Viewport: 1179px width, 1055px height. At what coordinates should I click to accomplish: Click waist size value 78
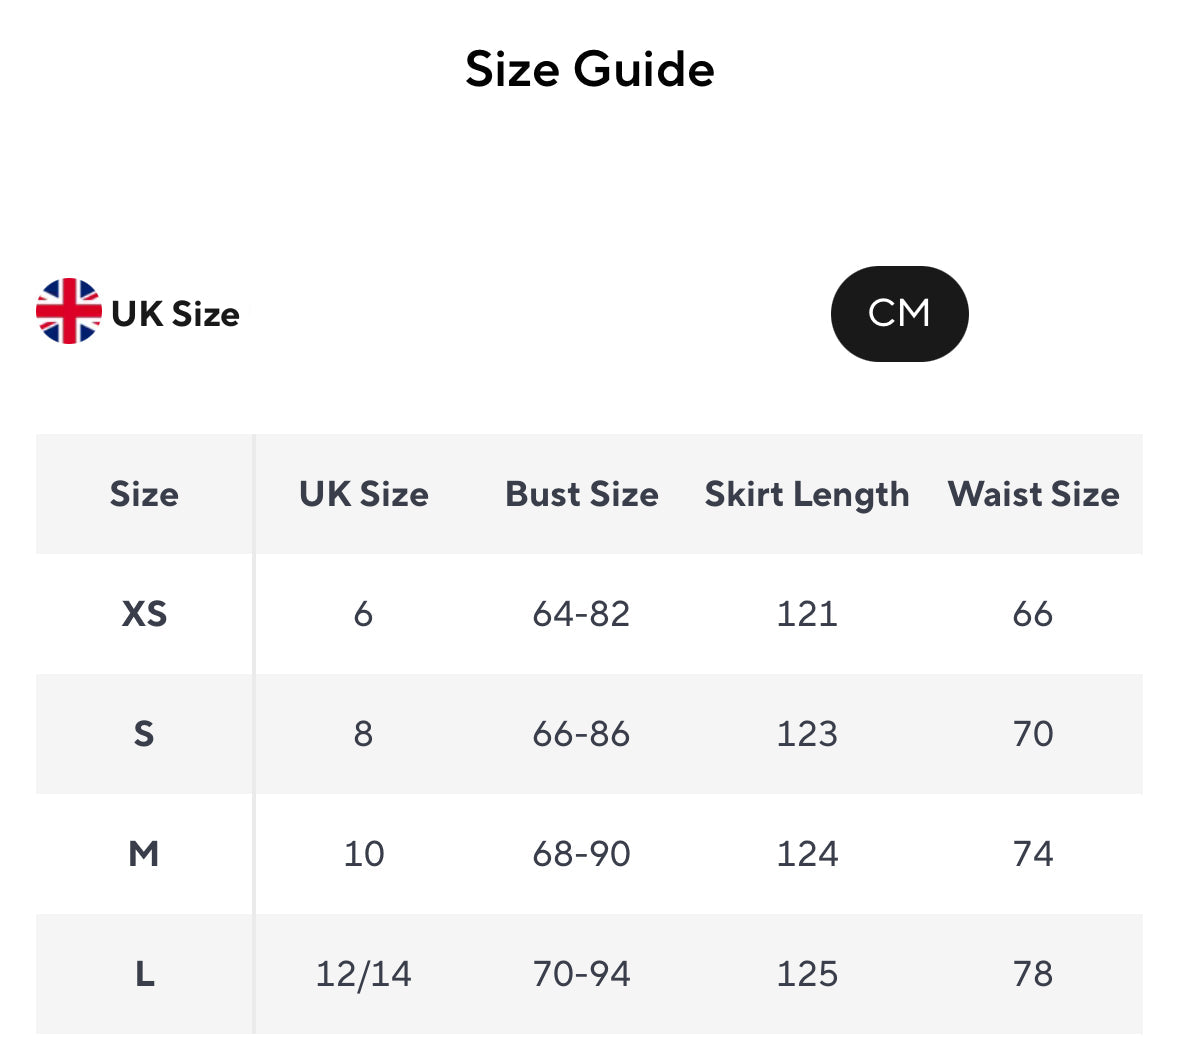point(1033,974)
